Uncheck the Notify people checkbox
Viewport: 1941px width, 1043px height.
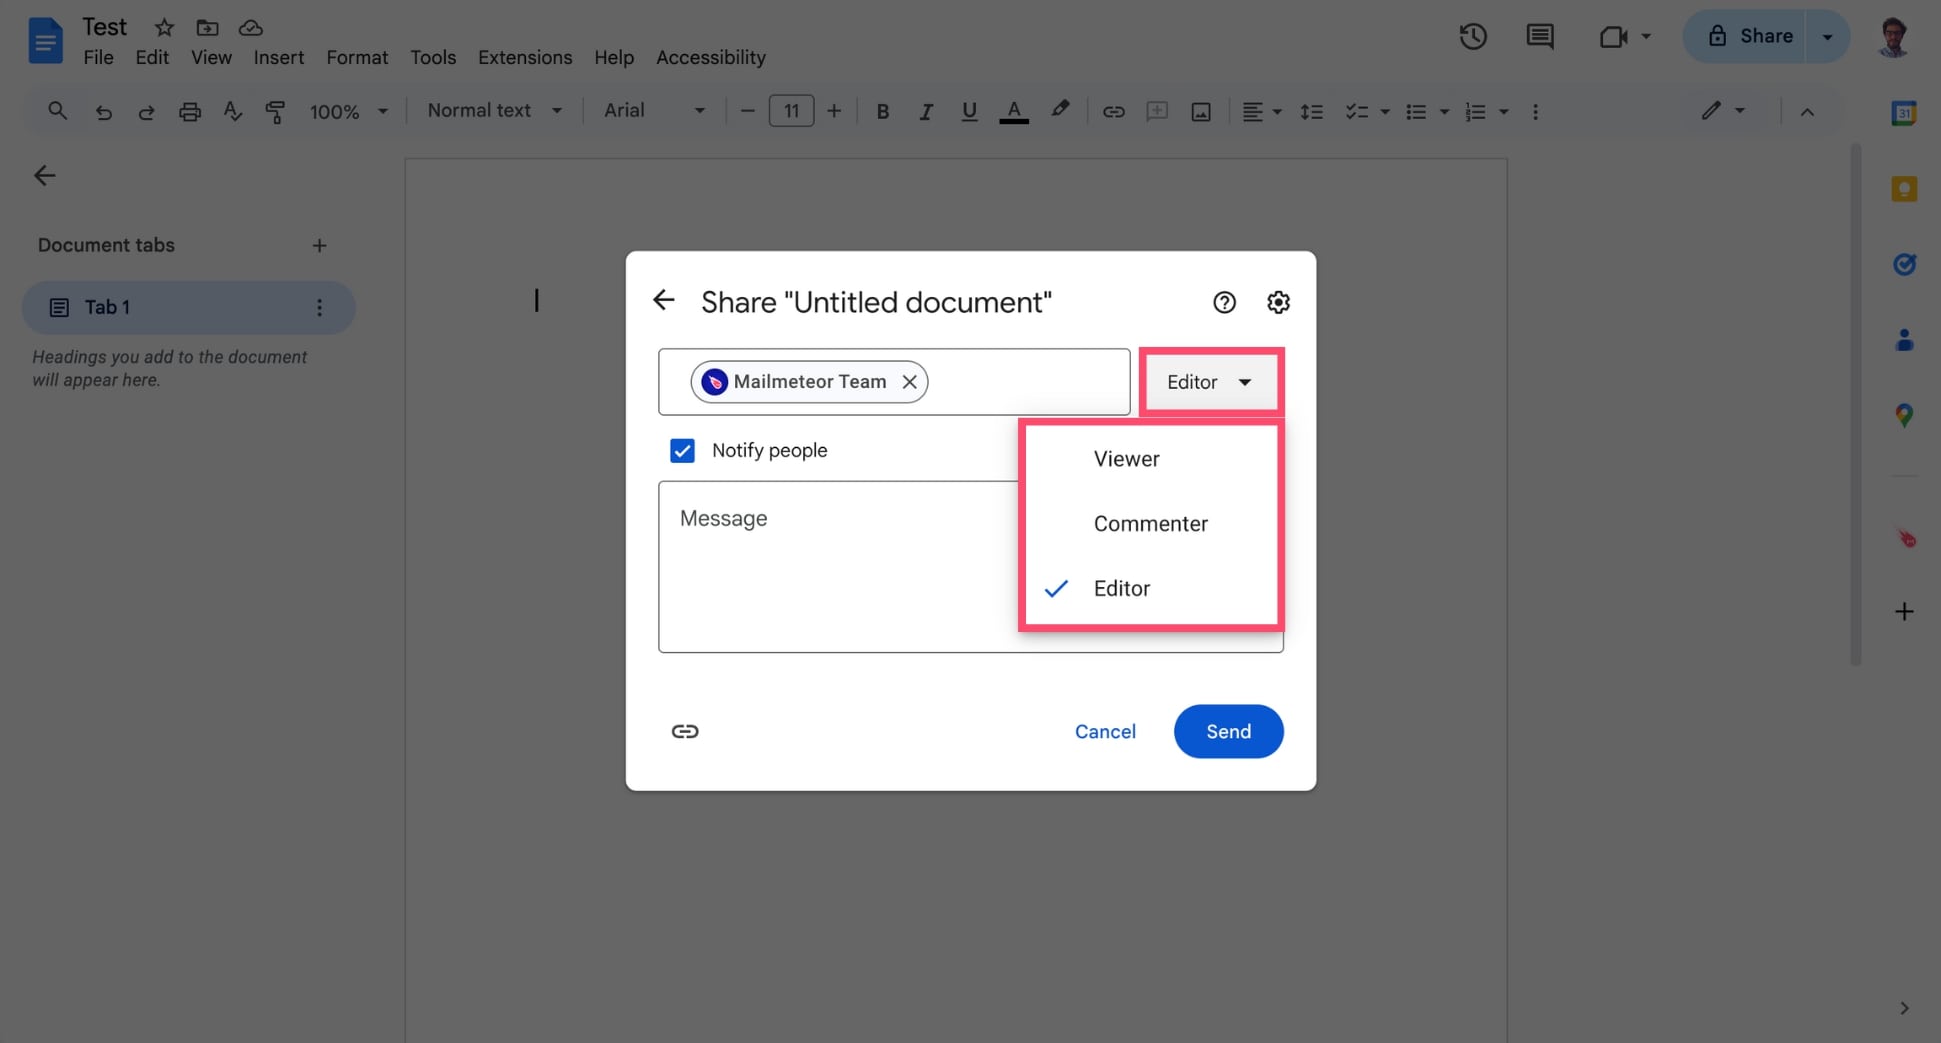coord(681,450)
